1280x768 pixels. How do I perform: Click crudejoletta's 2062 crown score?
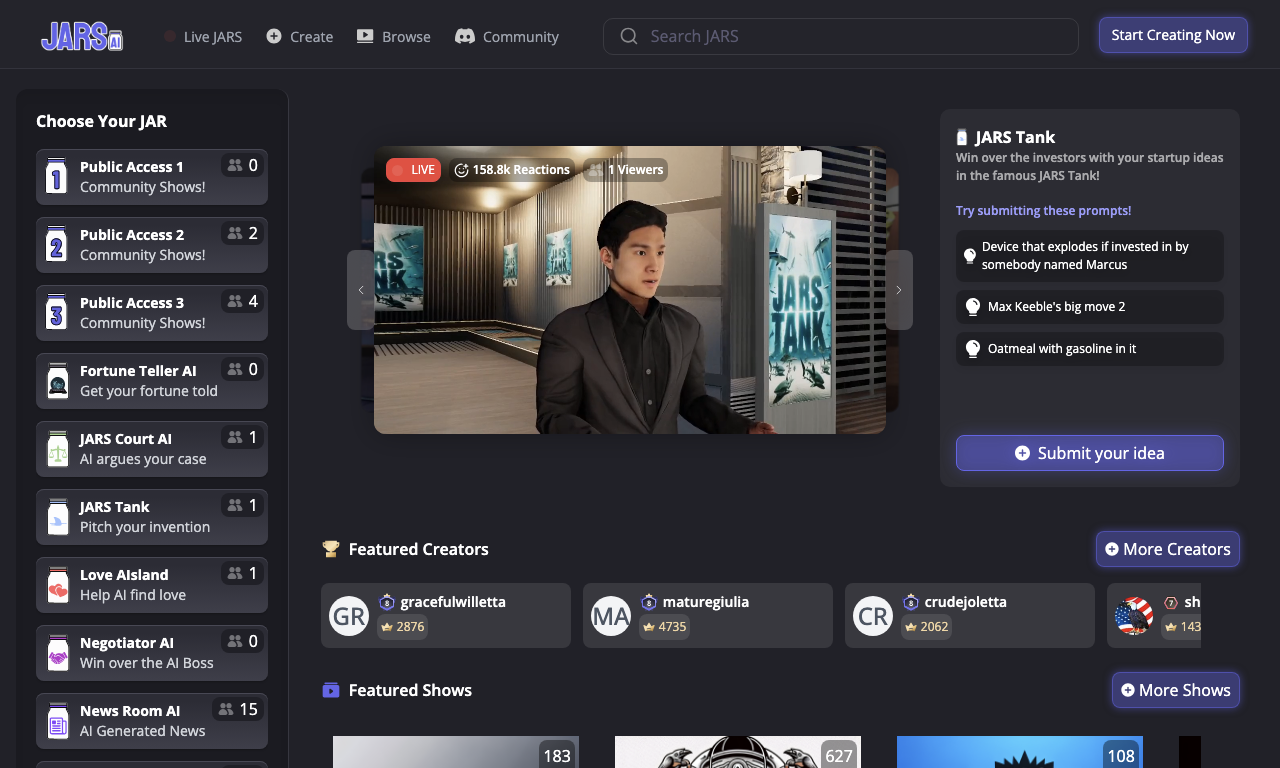[x=927, y=627]
